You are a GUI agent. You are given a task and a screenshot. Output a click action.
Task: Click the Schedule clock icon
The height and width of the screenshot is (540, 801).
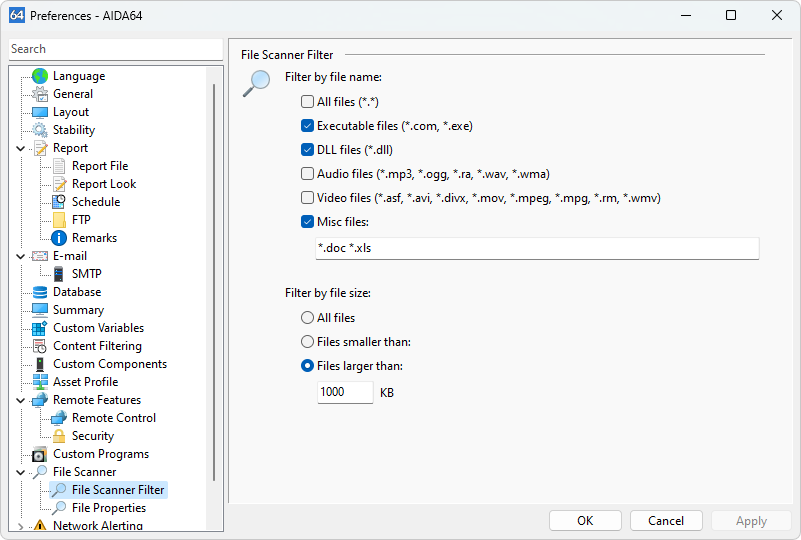pyautogui.click(x=59, y=202)
